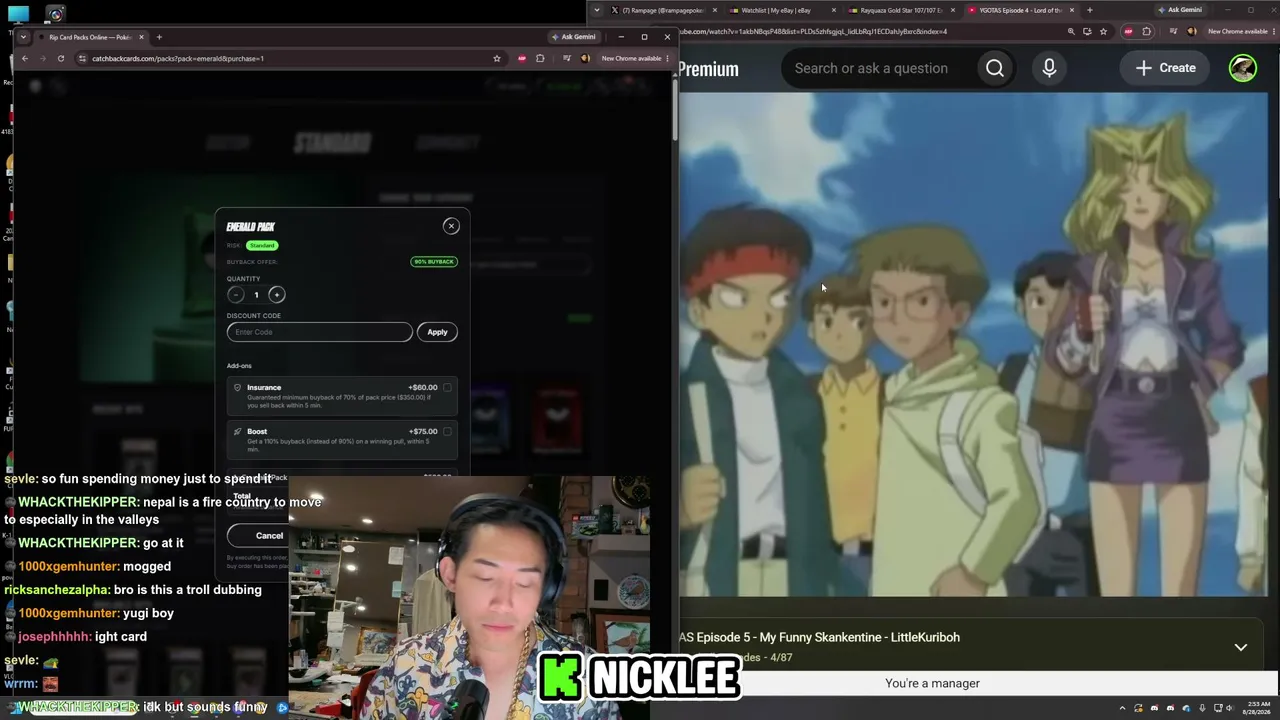Go back in the catchbackcards window
Image resolution: width=1280 pixels, height=720 pixels.
pos(25,58)
